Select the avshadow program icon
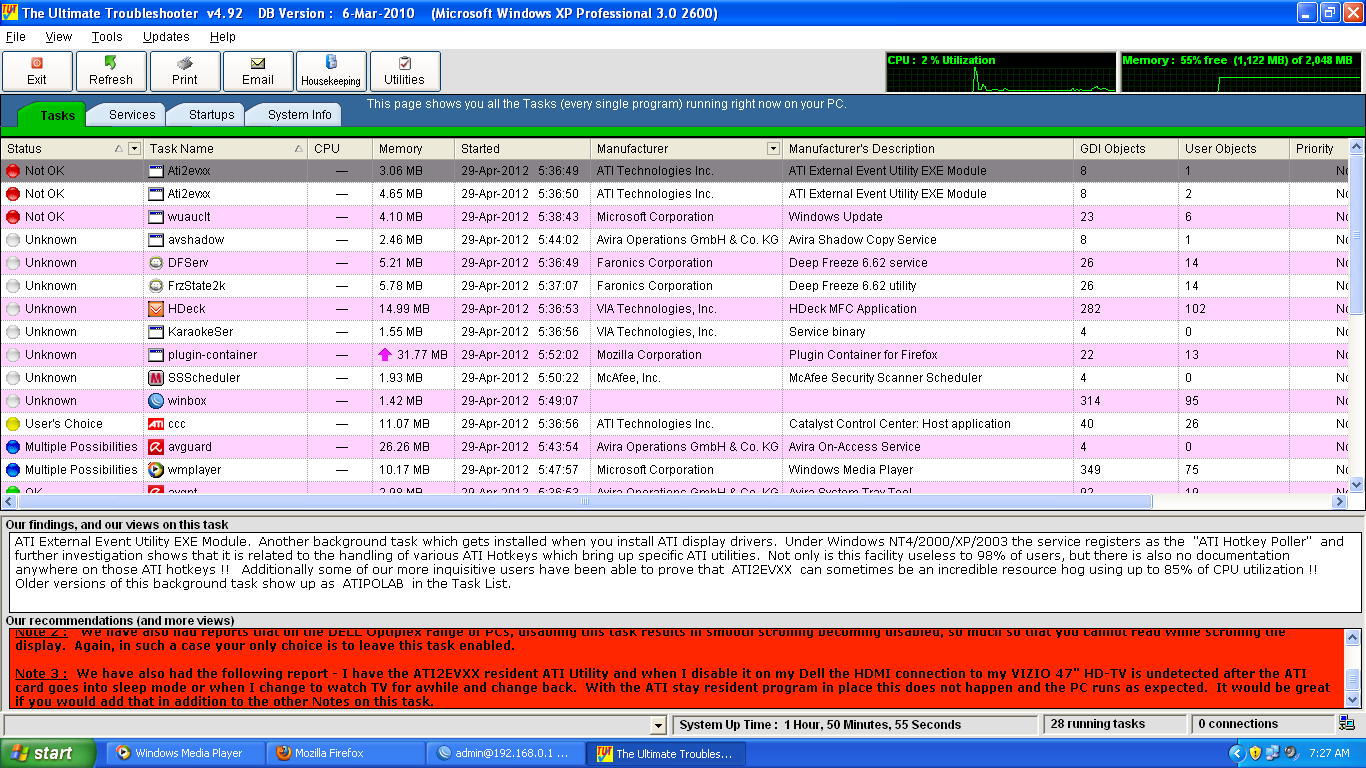The image size is (1366, 768). pyautogui.click(x=156, y=240)
